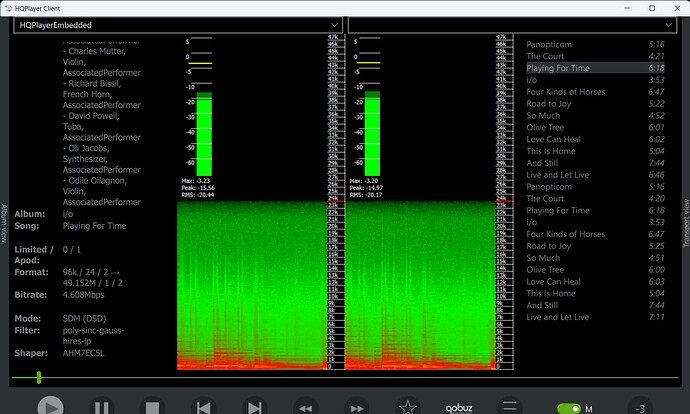Play The Court lasting 4:20
The height and width of the screenshot is (414, 690).
tap(595, 198)
